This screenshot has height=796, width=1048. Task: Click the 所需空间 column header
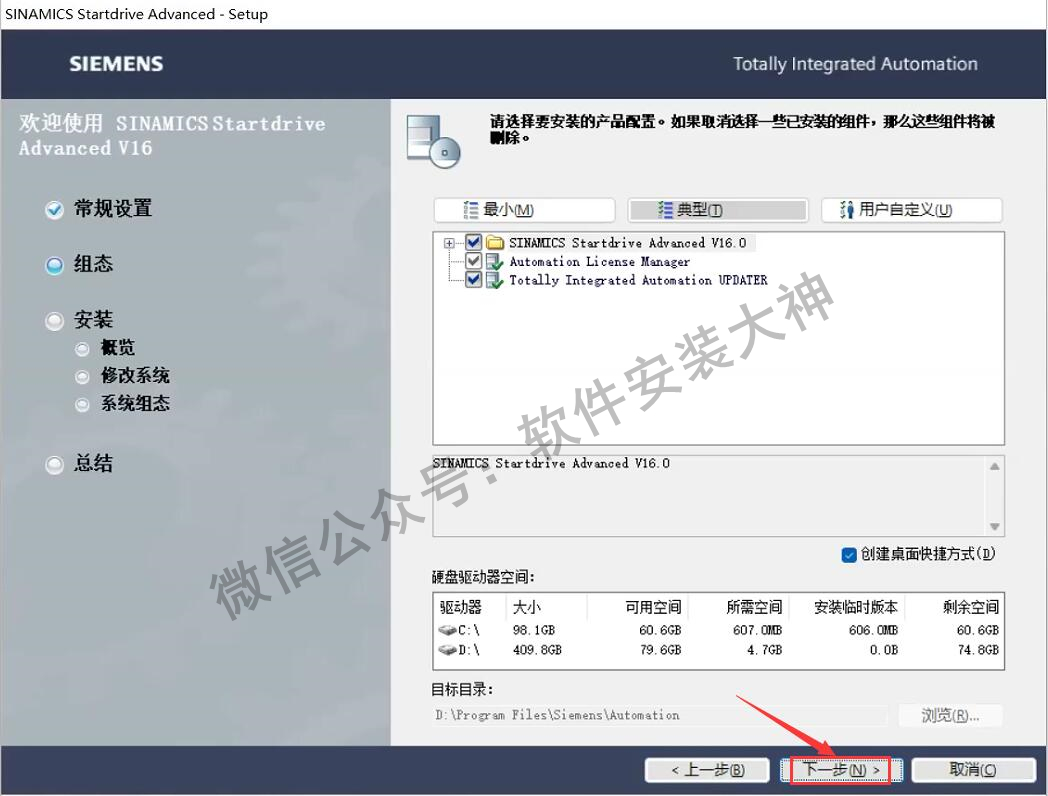click(754, 607)
